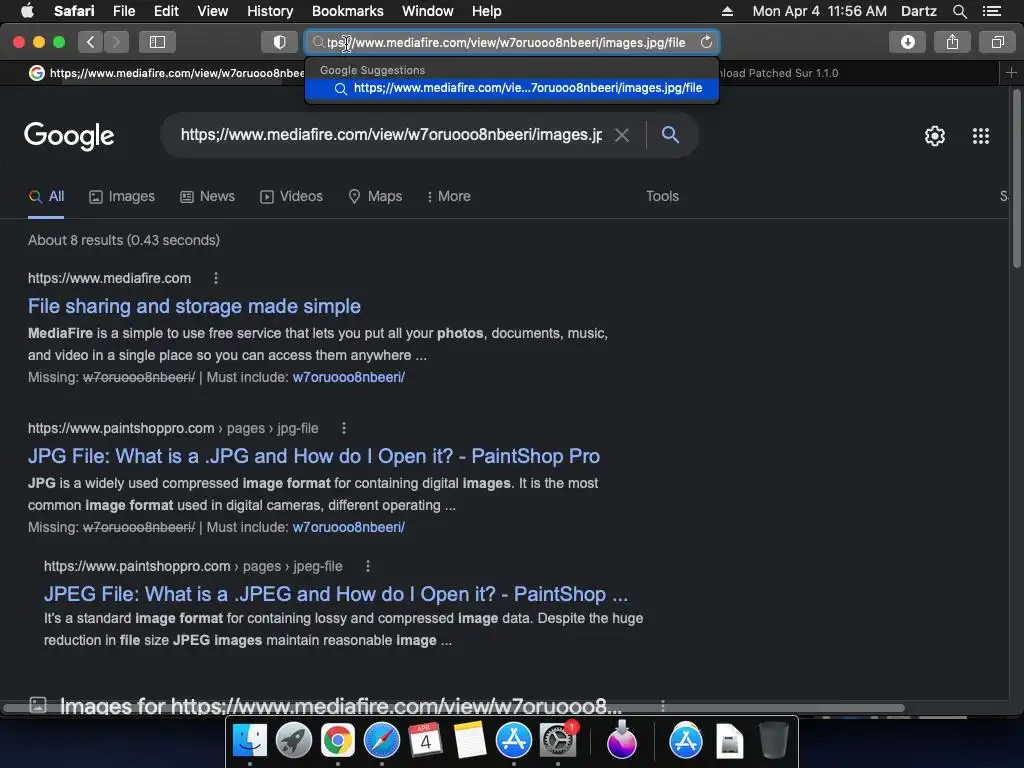Click the horizontal scrollbar at page bottom

(453, 708)
